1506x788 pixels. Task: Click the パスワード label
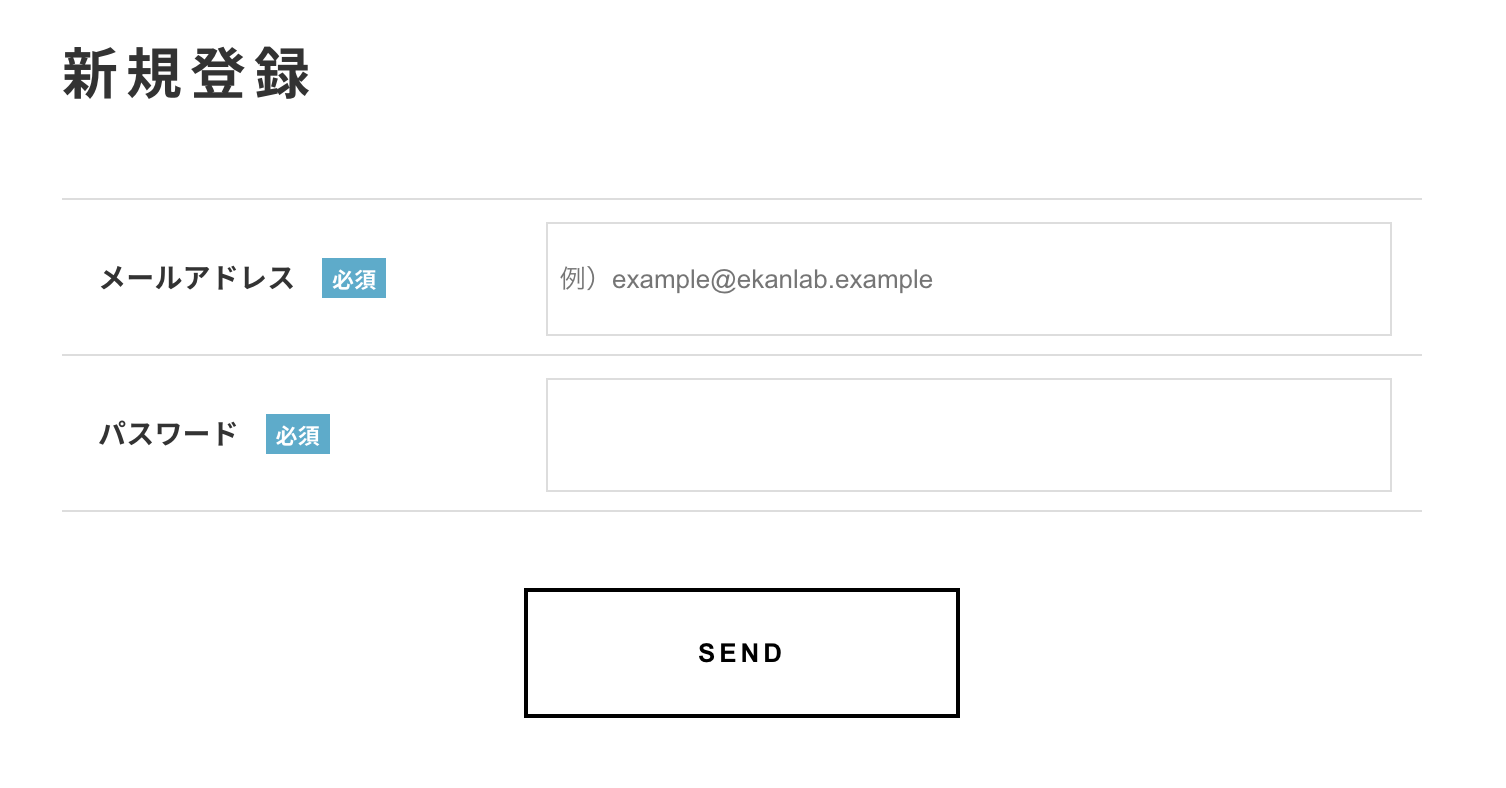[x=168, y=434]
